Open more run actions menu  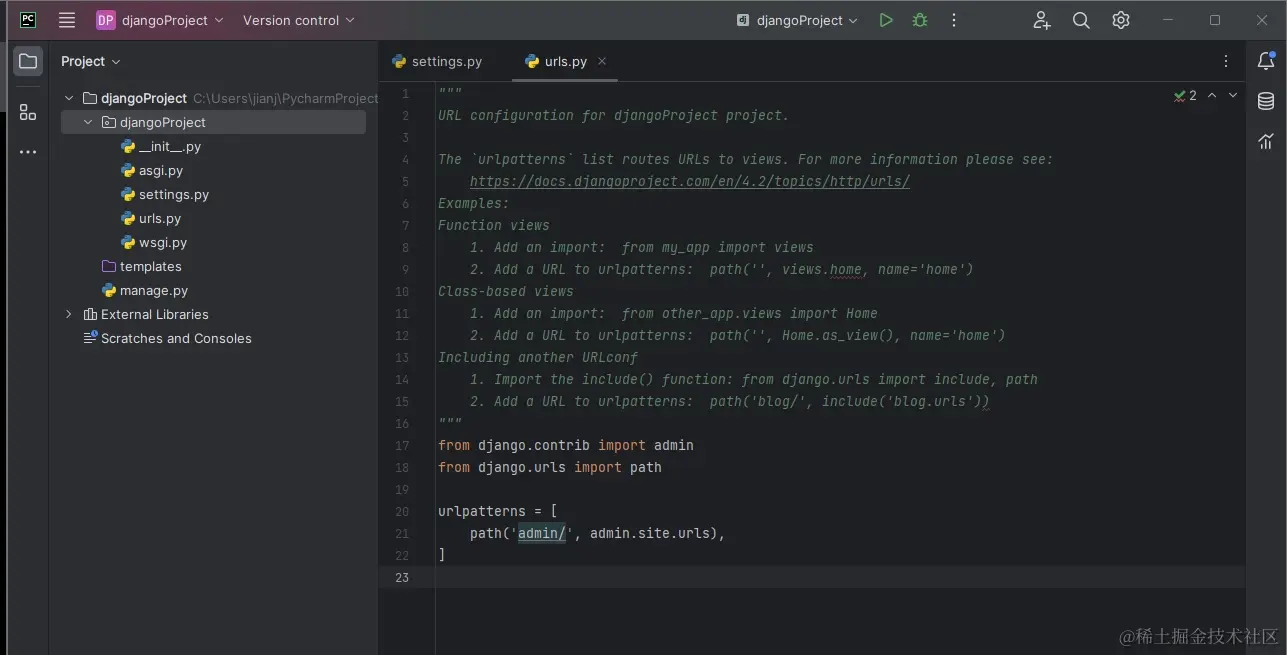point(954,20)
